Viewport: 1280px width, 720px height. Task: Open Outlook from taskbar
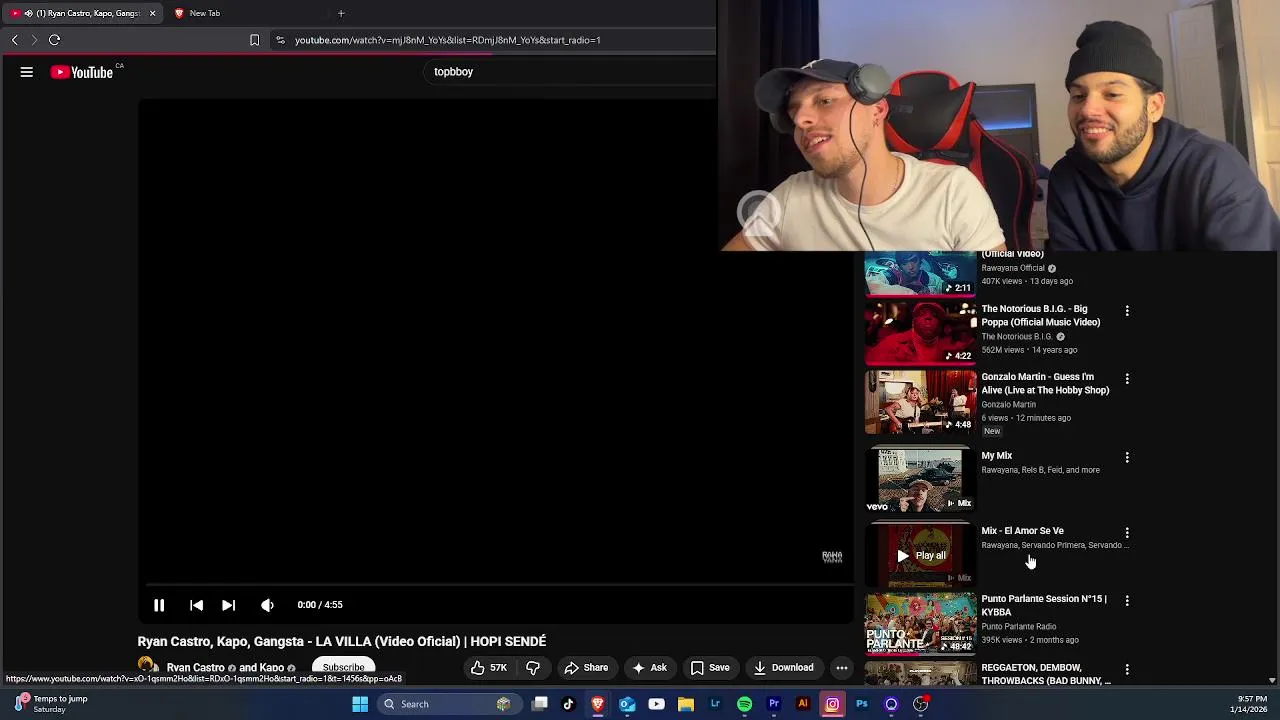tap(627, 704)
